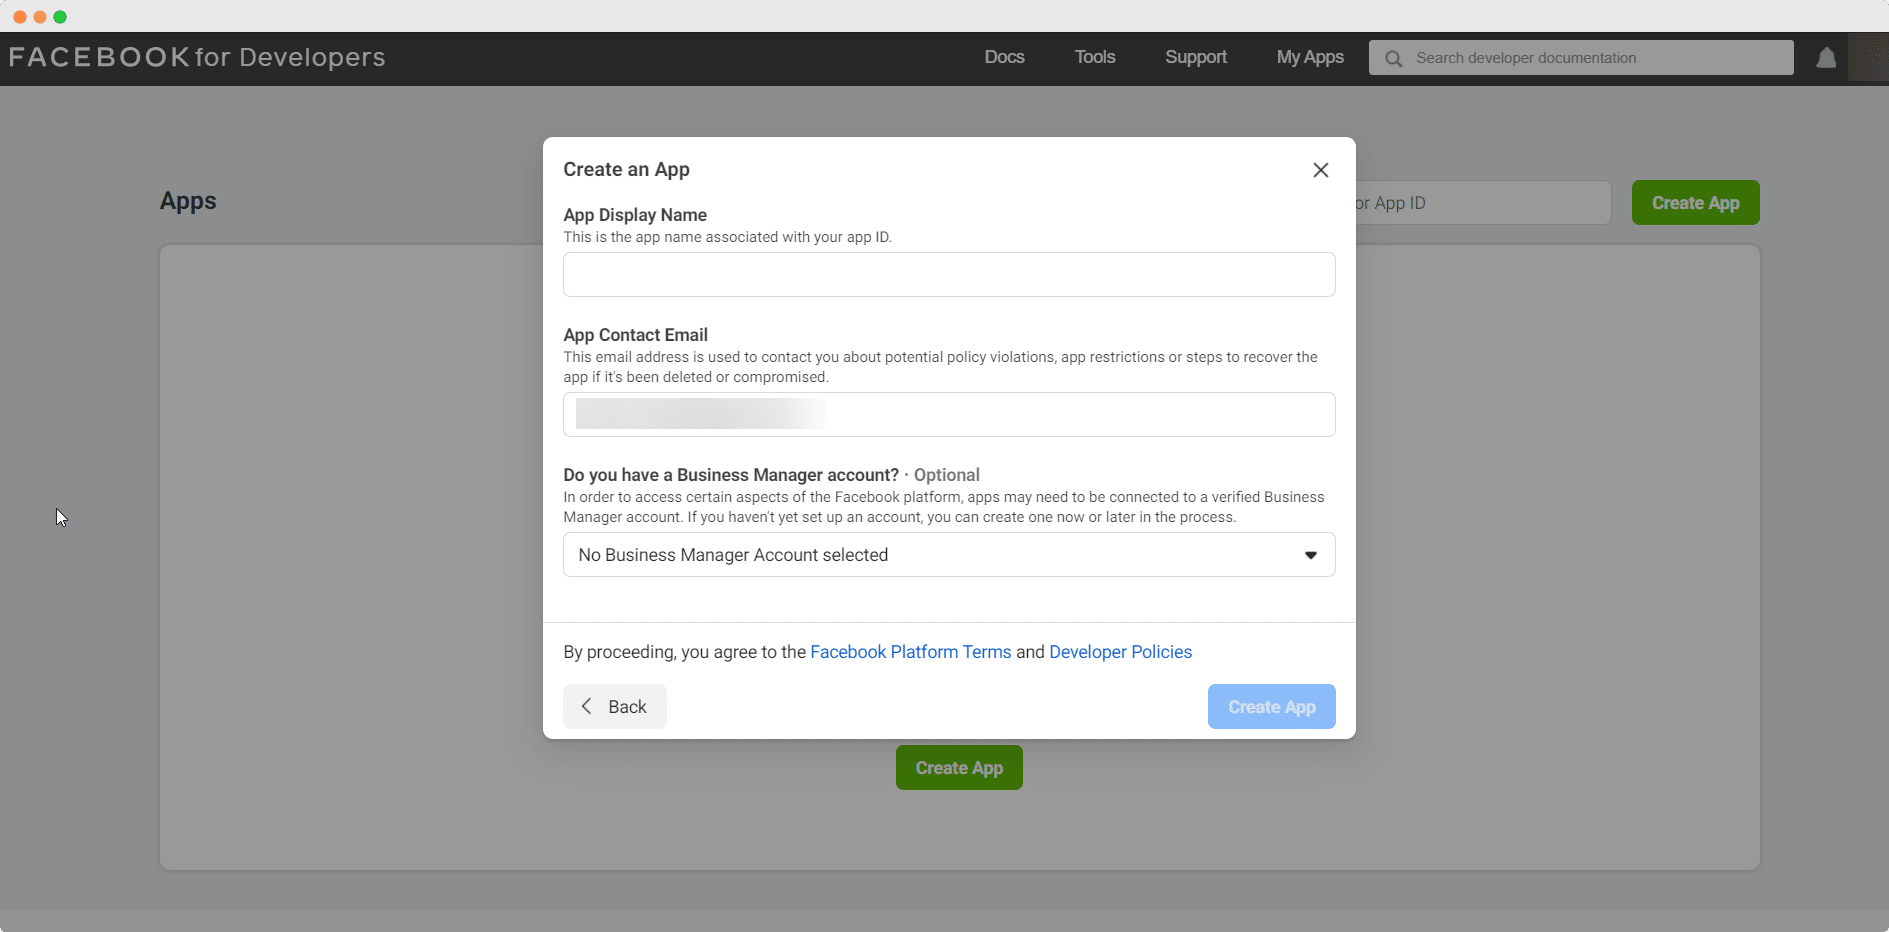The height and width of the screenshot is (932, 1889).
Task: Open the Tools menu
Action: (x=1095, y=57)
